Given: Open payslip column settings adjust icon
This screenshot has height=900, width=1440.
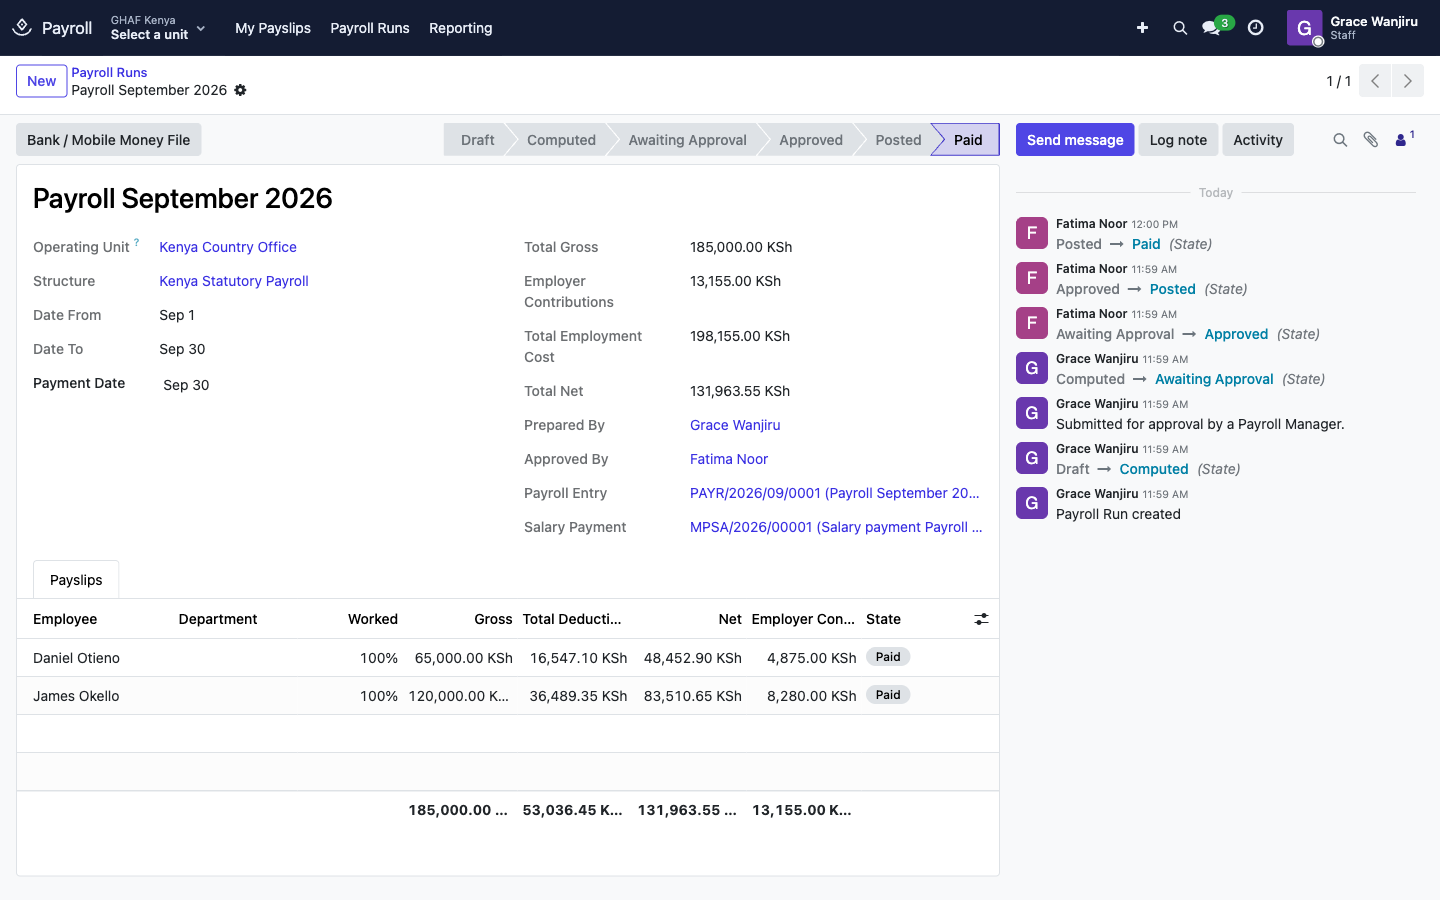Looking at the screenshot, I should click(x=981, y=619).
